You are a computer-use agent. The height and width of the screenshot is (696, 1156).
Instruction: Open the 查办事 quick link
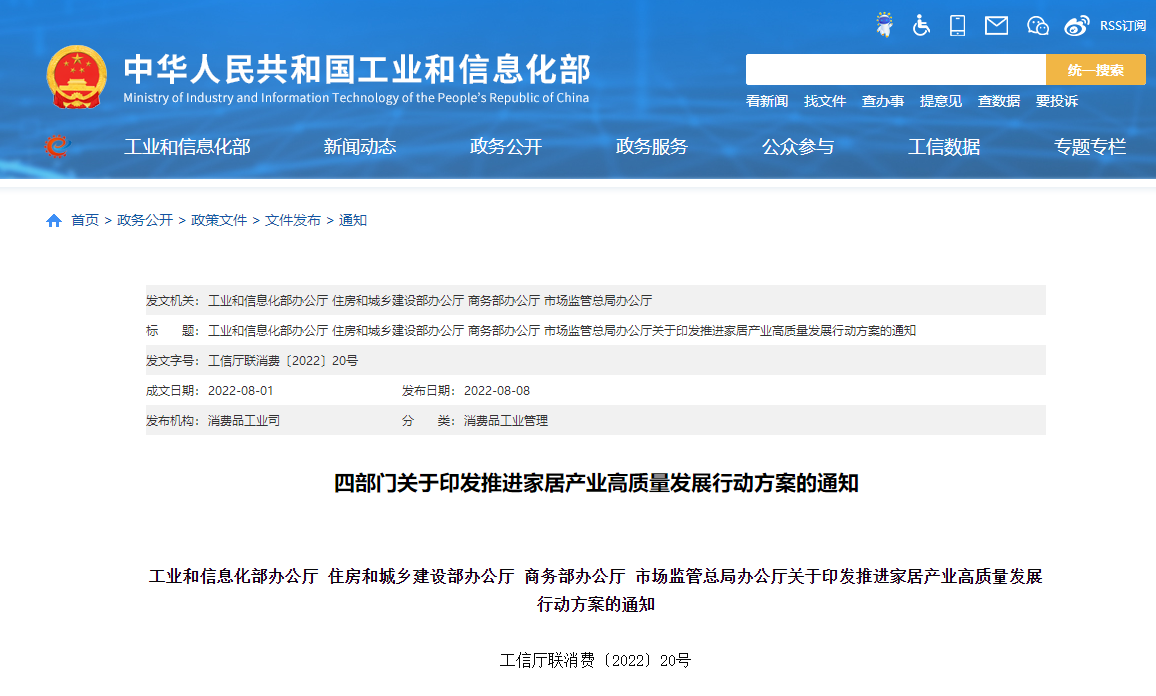[x=882, y=101]
